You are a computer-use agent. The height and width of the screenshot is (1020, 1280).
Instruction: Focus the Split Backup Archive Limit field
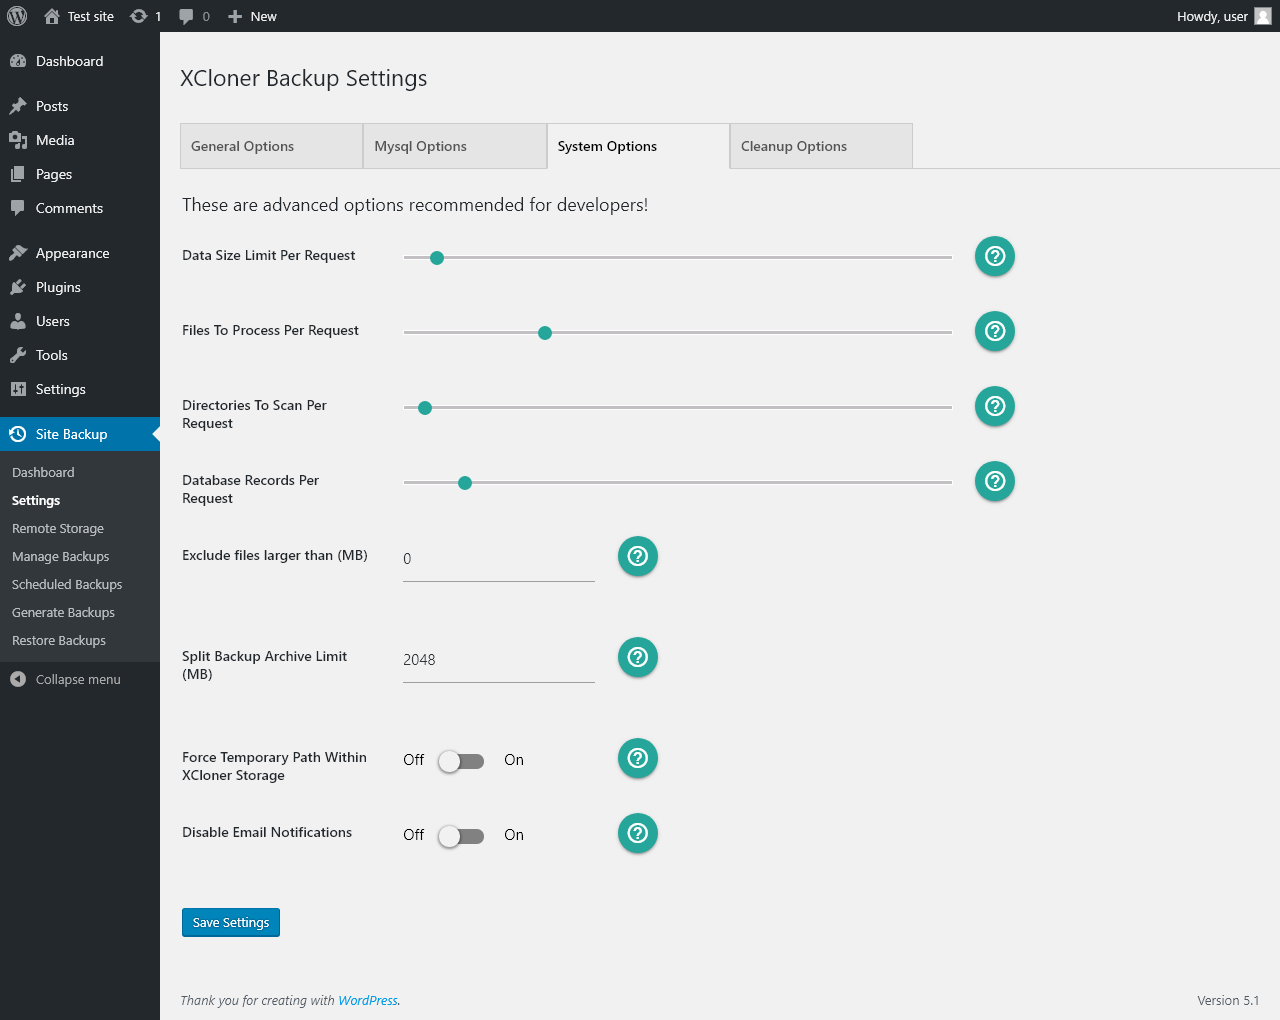tap(498, 660)
